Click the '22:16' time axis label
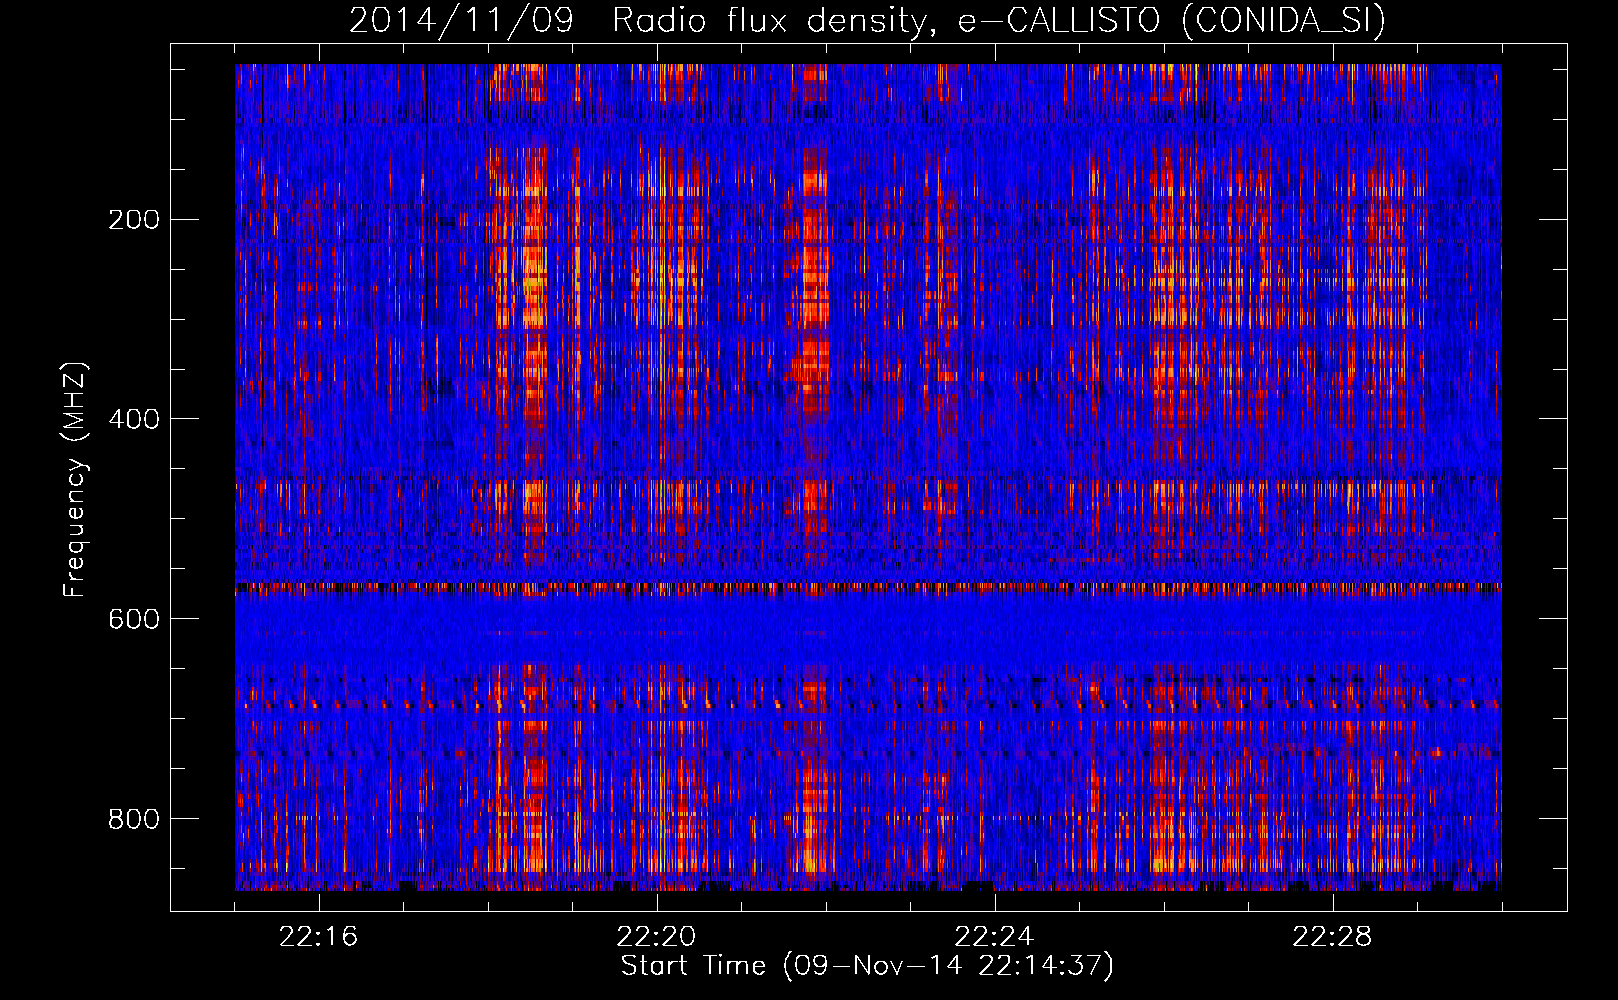 click(x=318, y=937)
